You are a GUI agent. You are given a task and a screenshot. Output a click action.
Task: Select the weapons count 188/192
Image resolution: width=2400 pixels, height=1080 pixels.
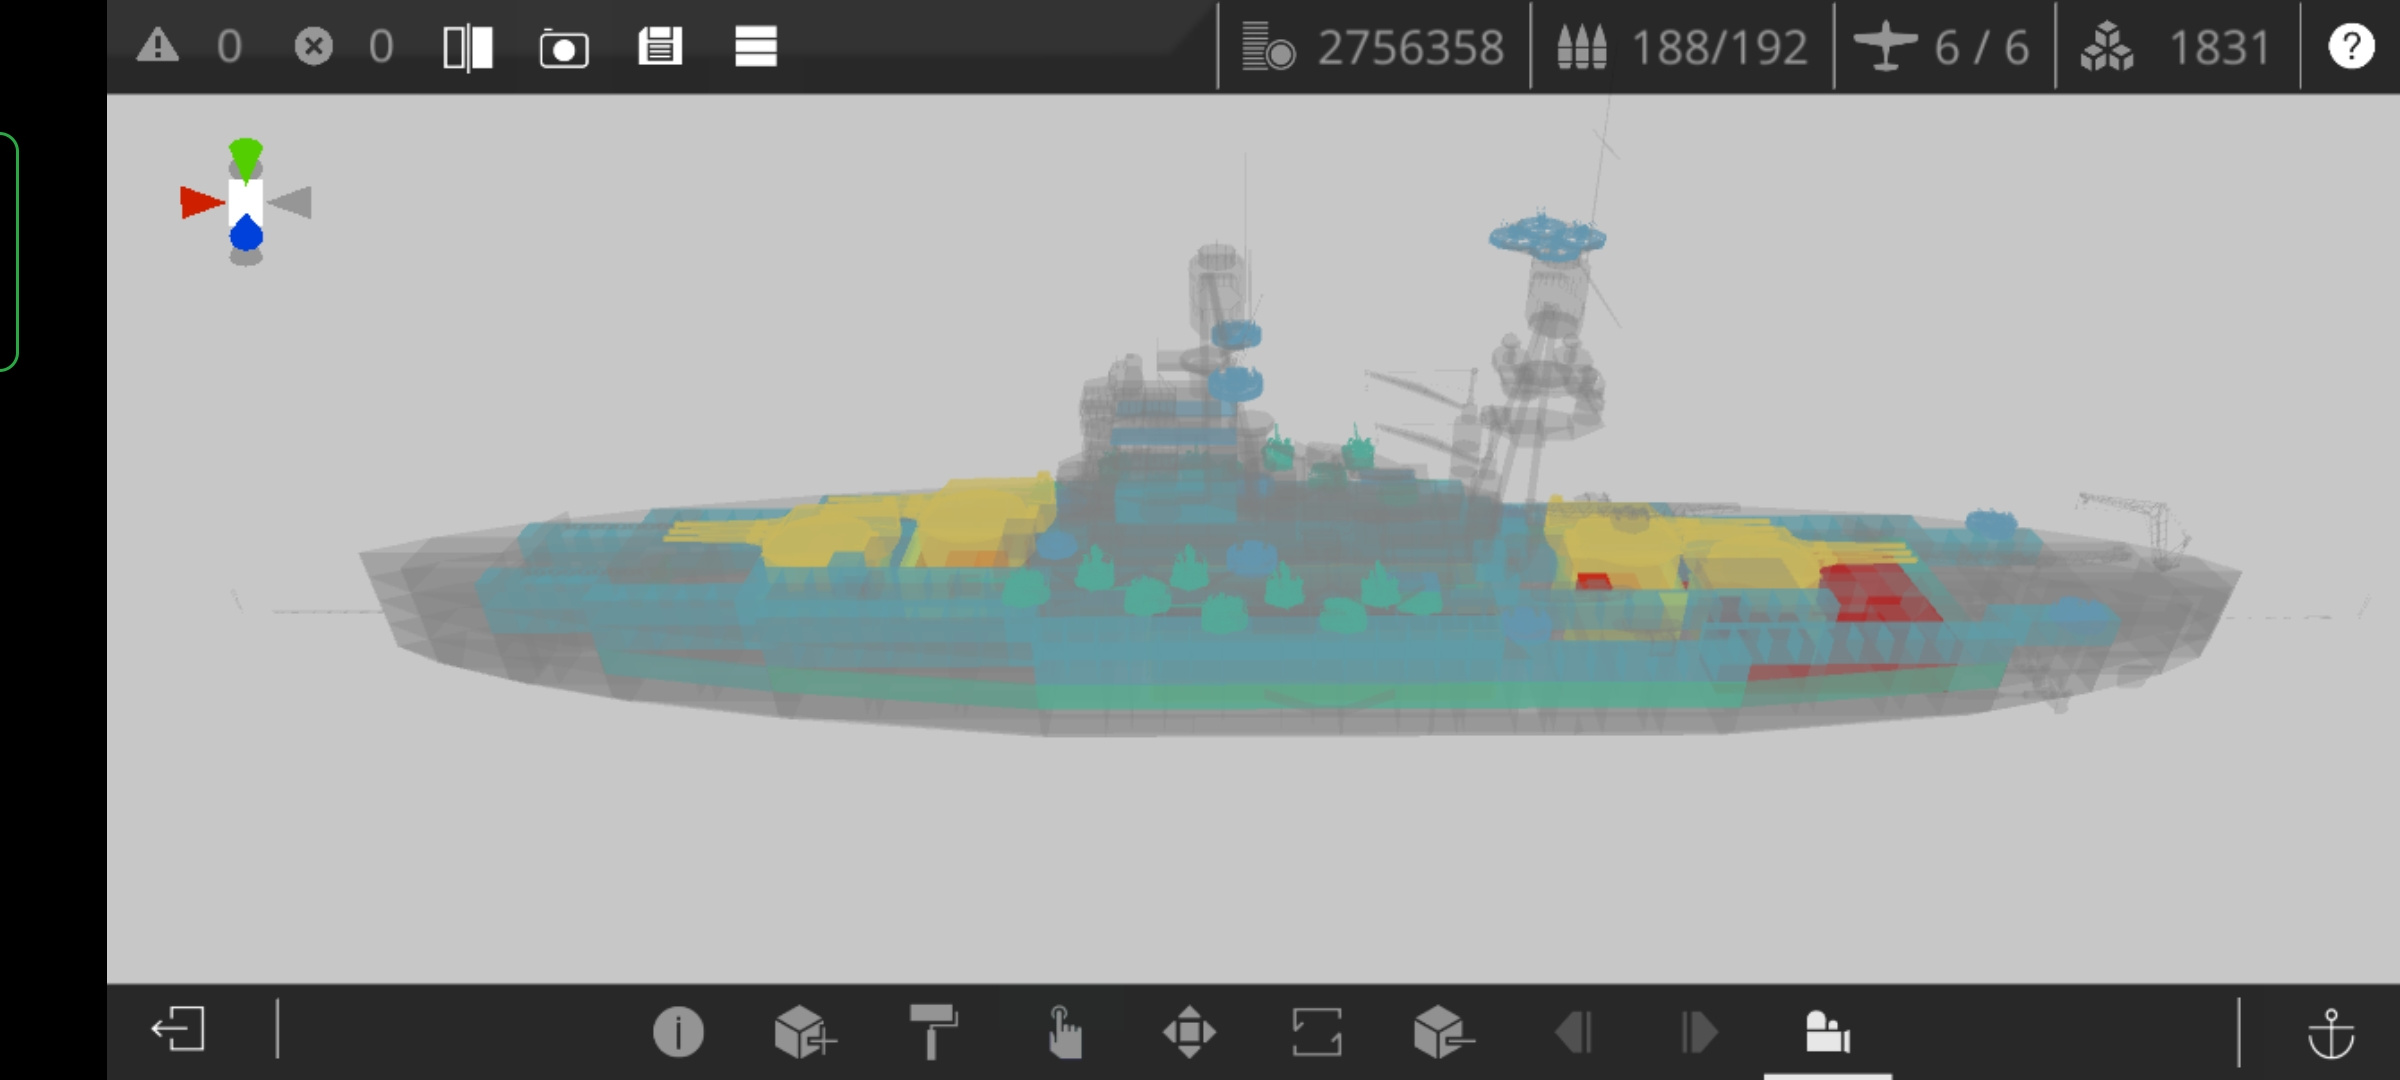coord(1719,47)
